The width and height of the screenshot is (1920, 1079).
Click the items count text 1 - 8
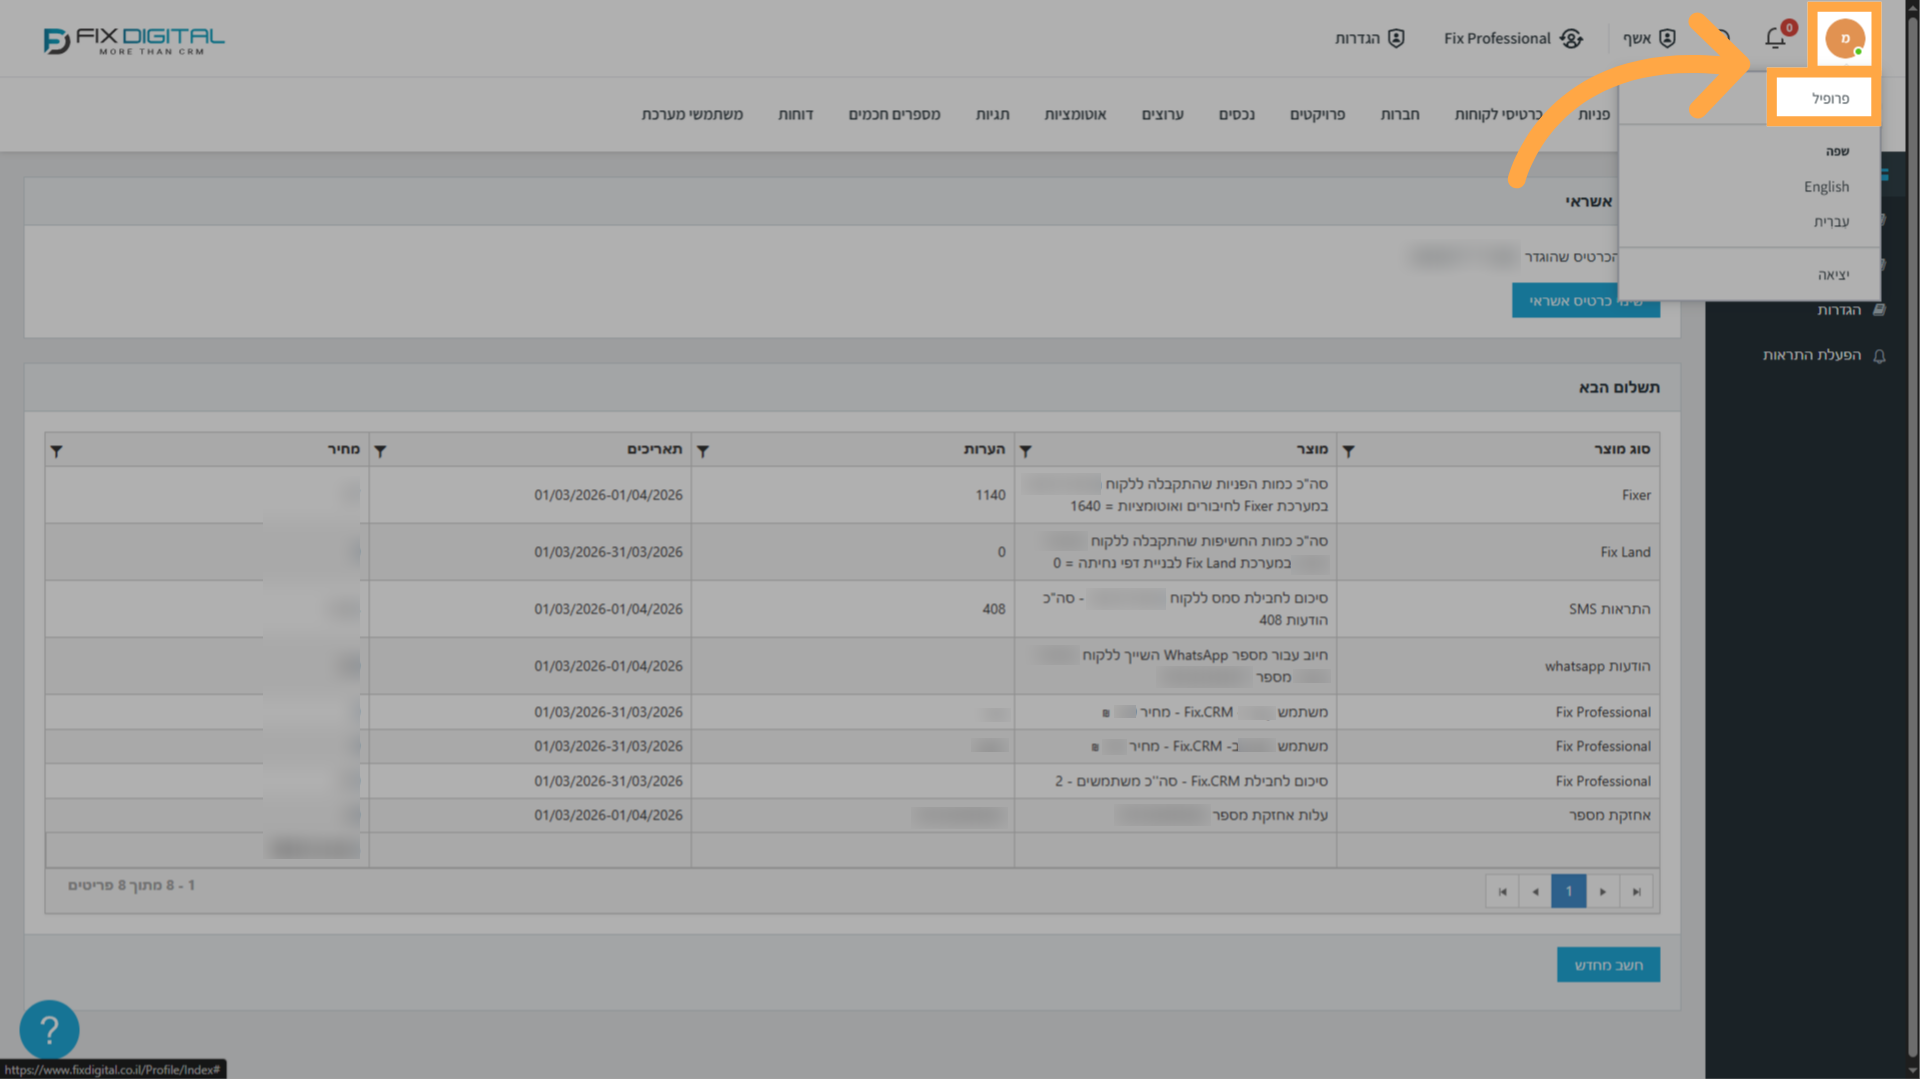tap(131, 886)
